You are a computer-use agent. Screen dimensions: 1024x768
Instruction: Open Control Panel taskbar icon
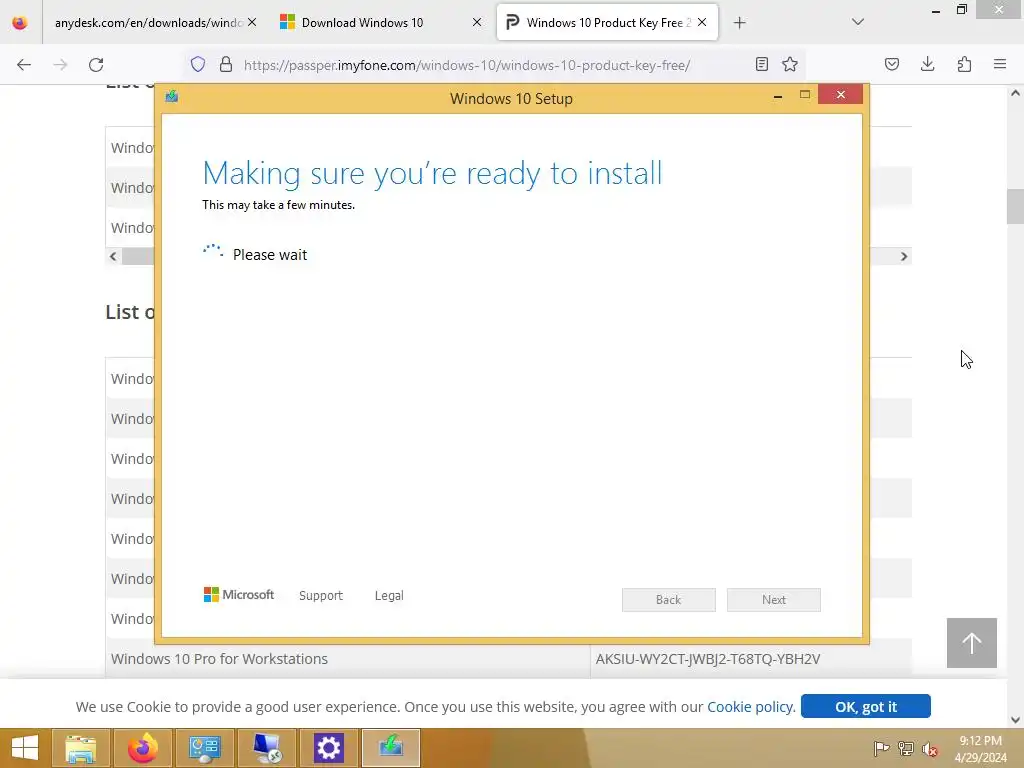[x=204, y=748]
